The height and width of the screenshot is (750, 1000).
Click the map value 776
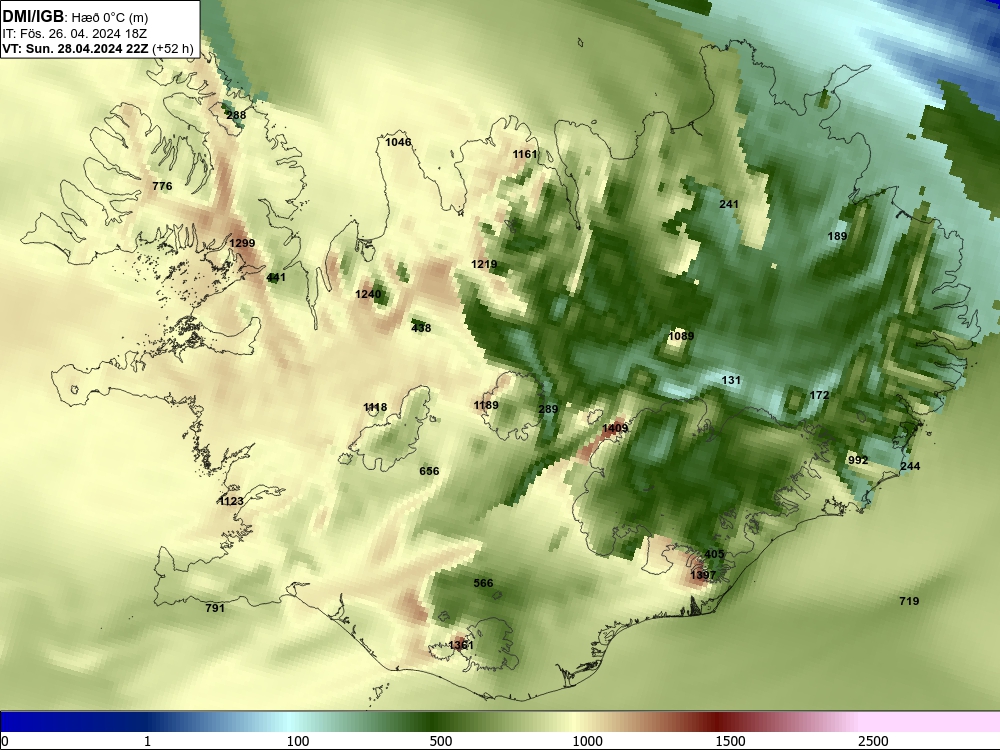162,186
